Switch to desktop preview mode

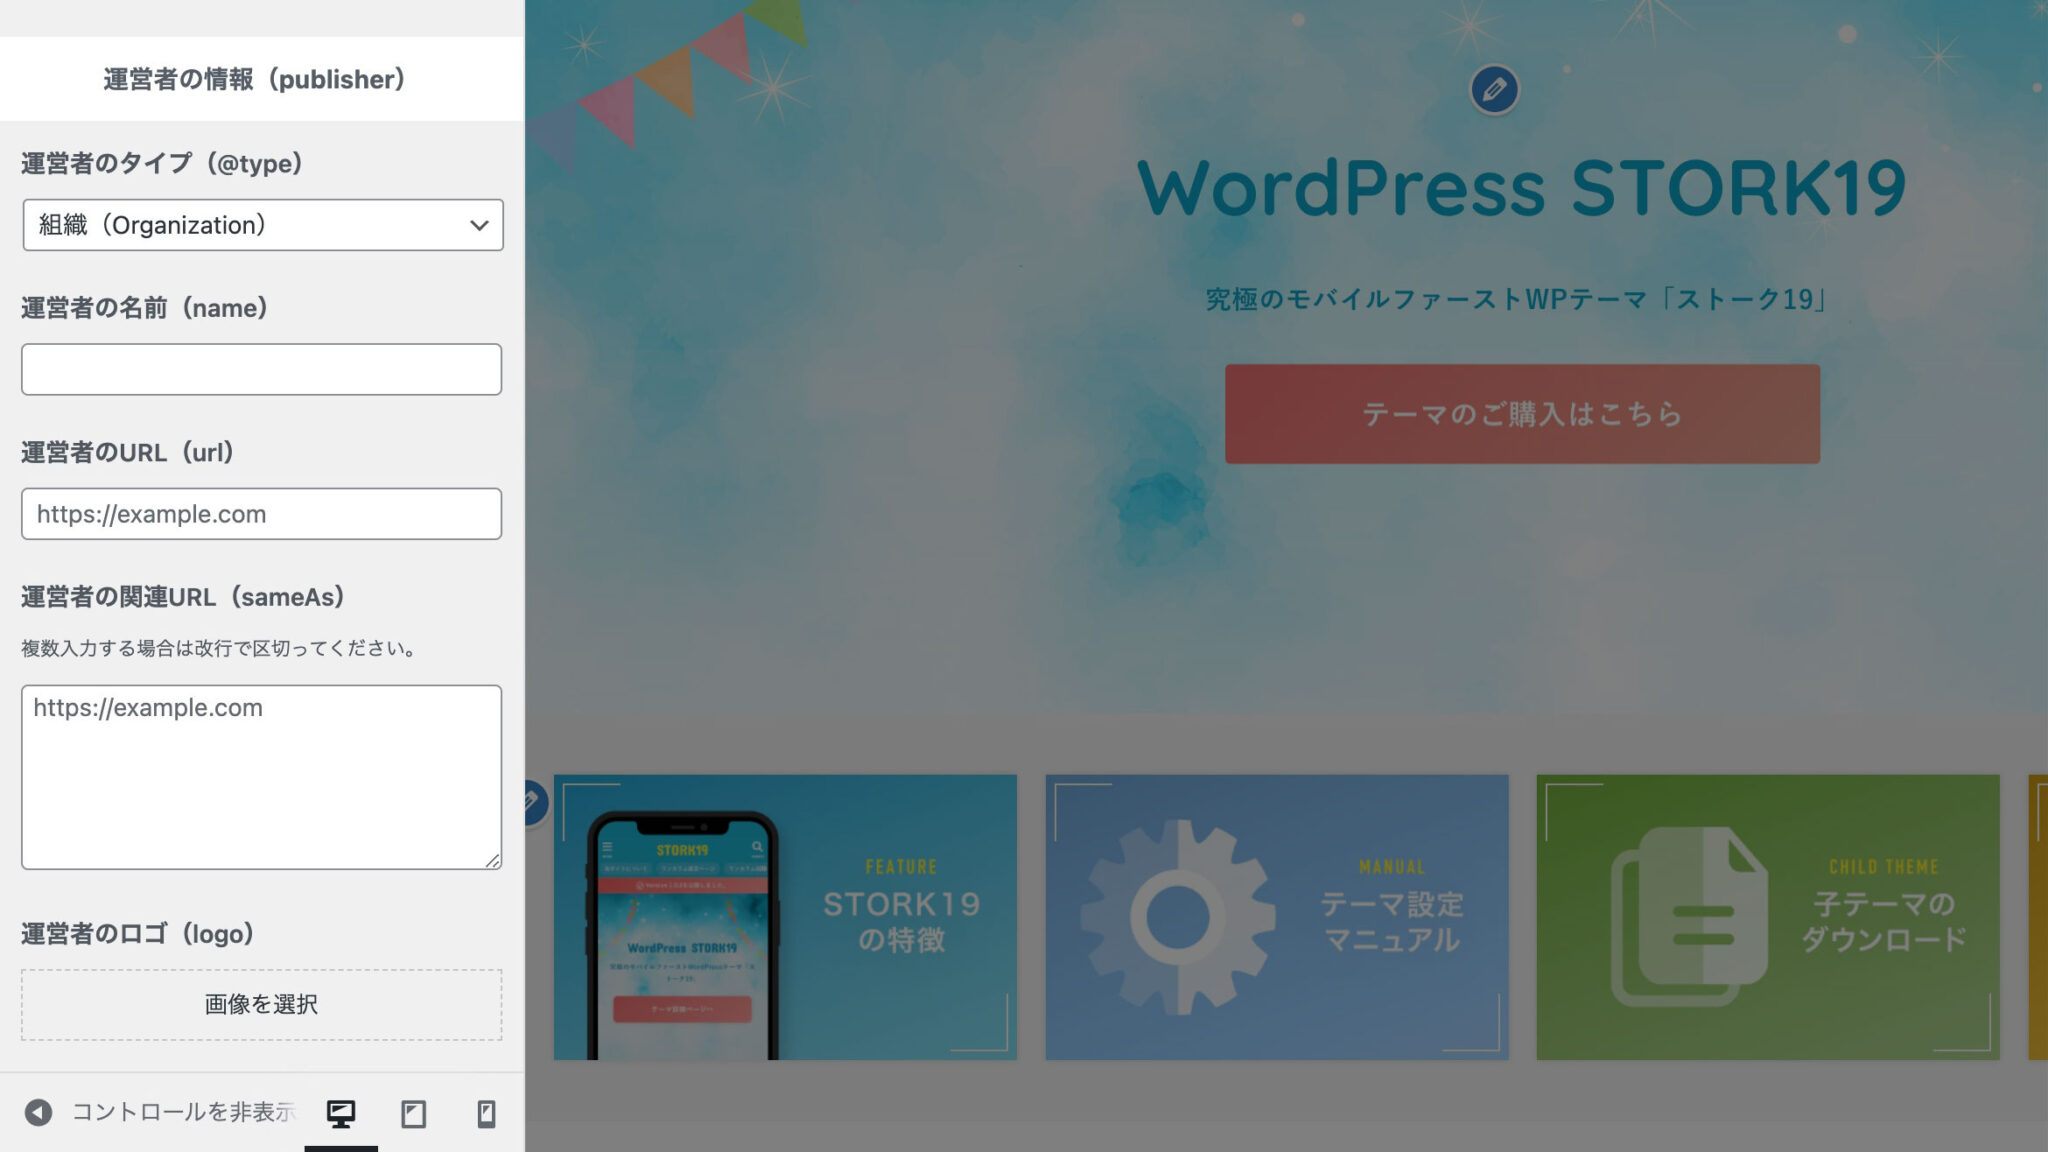click(341, 1113)
